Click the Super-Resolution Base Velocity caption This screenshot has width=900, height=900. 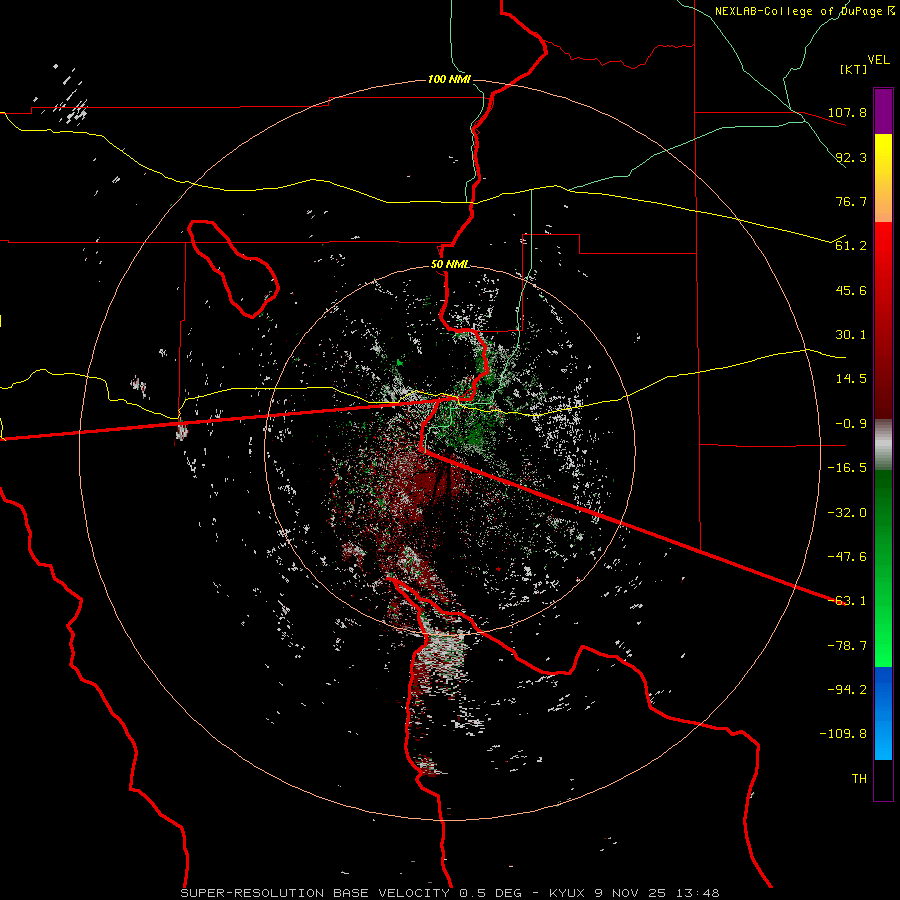point(449,893)
